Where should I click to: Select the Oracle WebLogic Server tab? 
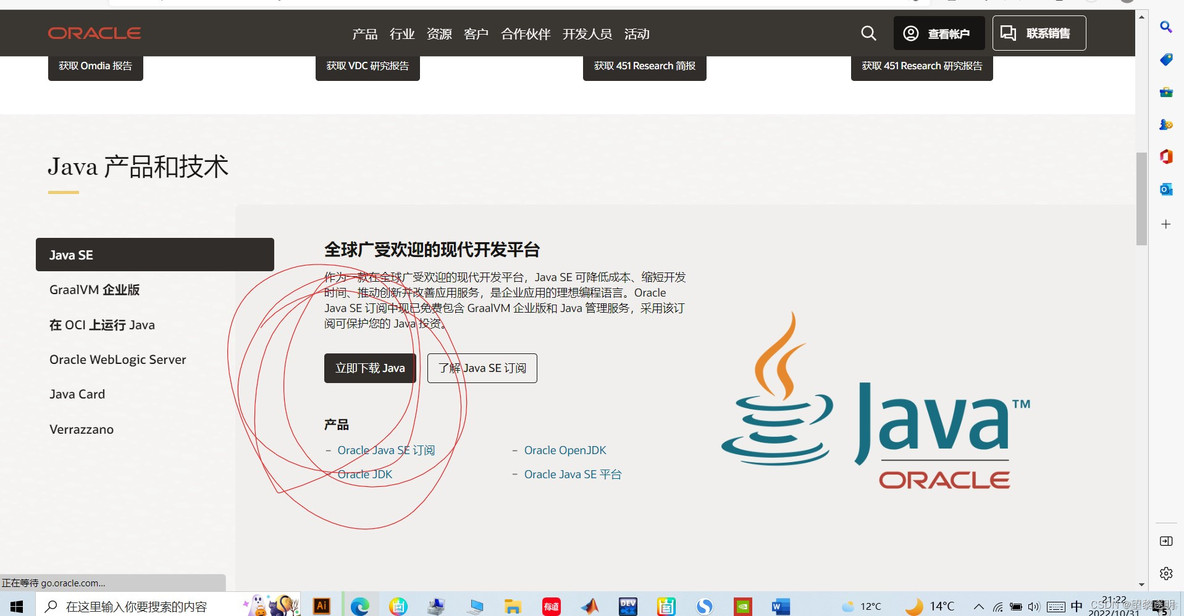pyautogui.click(x=118, y=359)
